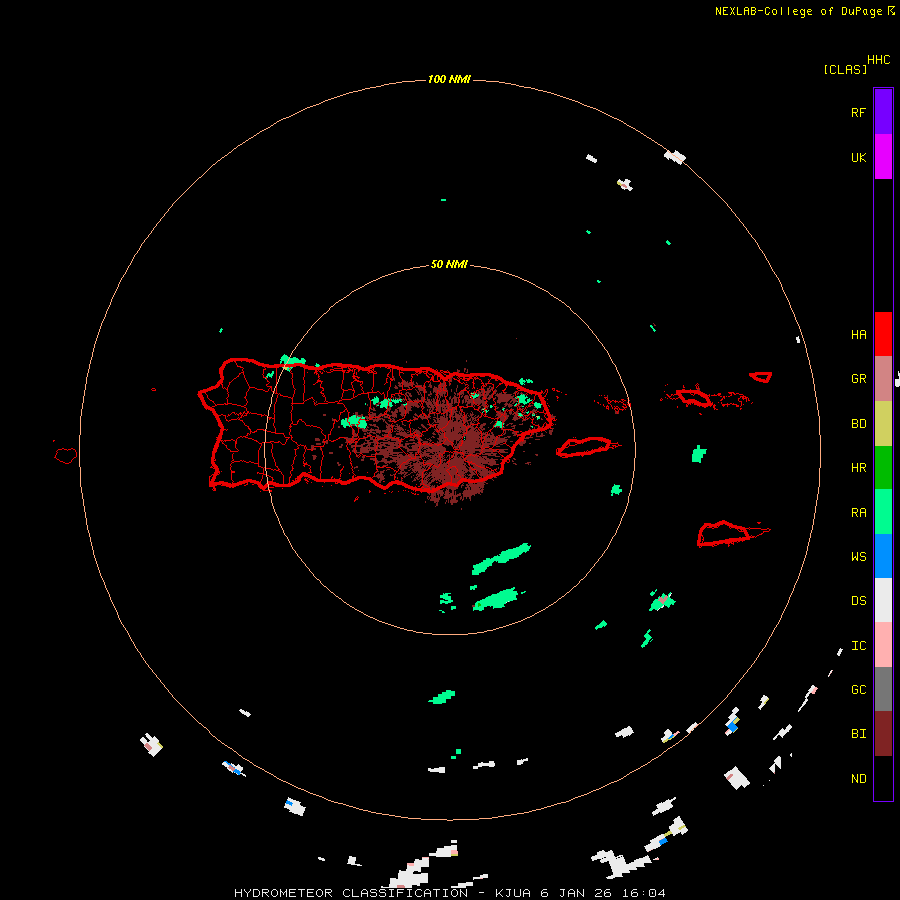900x900 pixels.
Task: Click the HR dark green swatch
Action: tap(883, 467)
